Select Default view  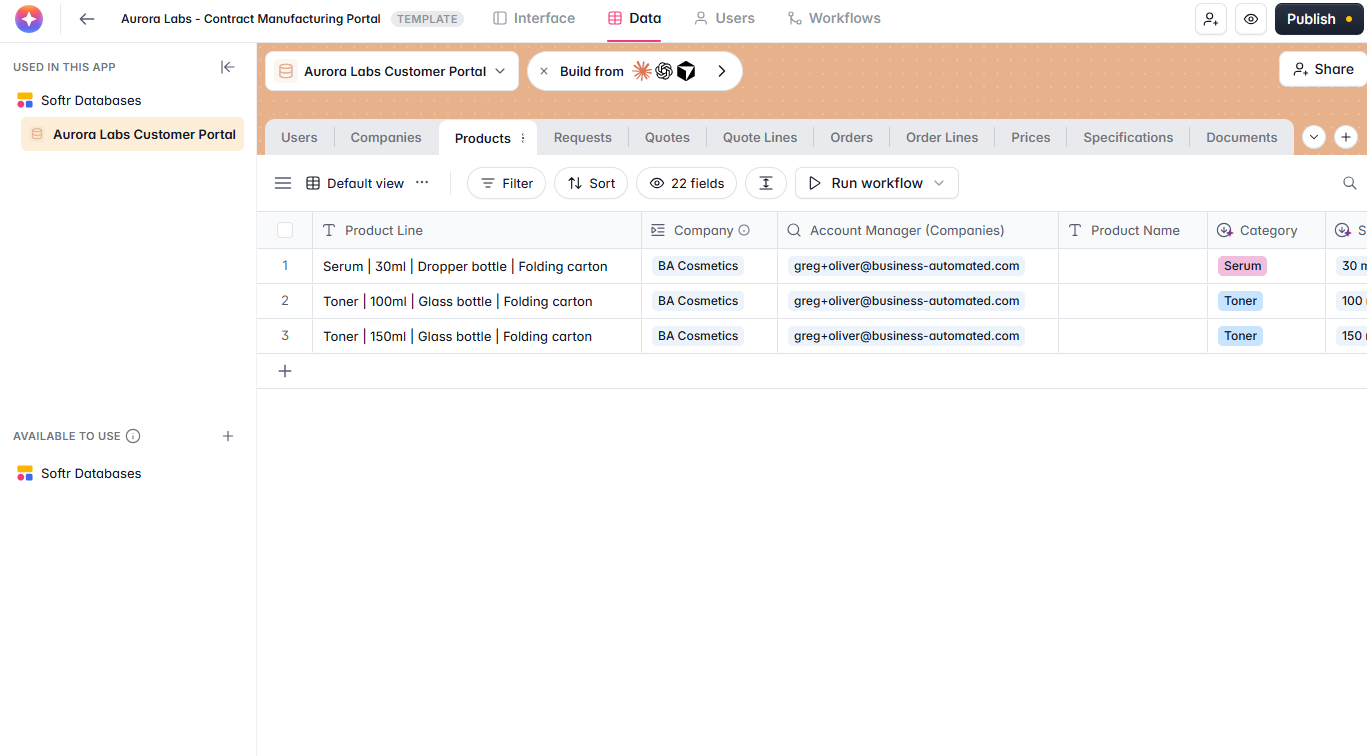[355, 183]
